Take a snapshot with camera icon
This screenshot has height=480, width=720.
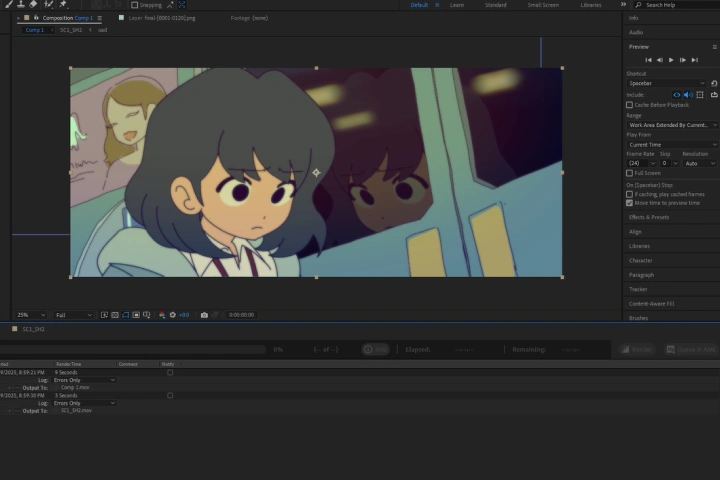click(204, 315)
